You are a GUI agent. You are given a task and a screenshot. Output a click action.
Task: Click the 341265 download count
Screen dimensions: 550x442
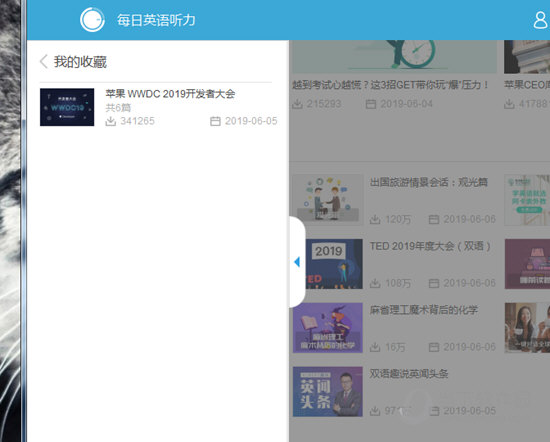[x=138, y=121]
